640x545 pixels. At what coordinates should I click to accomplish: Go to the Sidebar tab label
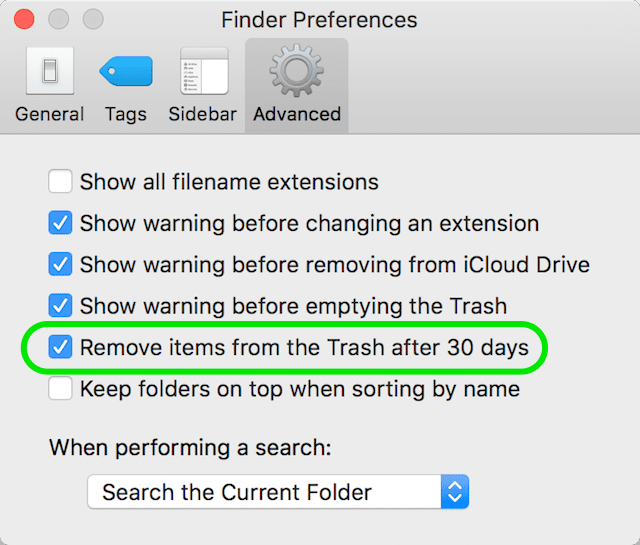pyautogui.click(x=203, y=114)
